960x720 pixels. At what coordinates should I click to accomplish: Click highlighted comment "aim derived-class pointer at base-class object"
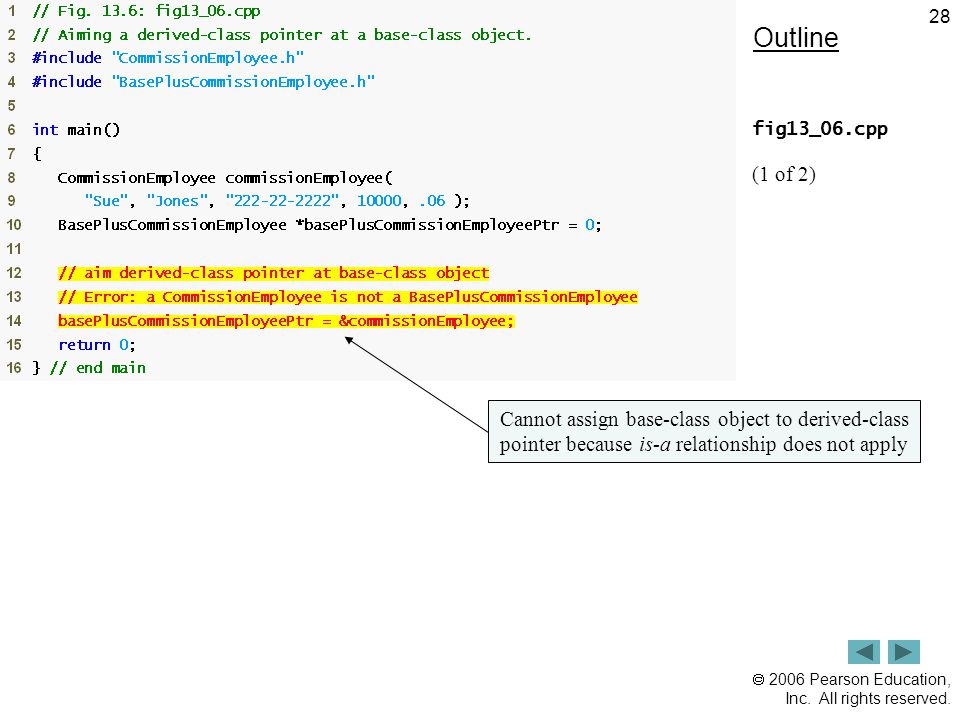pyautogui.click(x=274, y=273)
